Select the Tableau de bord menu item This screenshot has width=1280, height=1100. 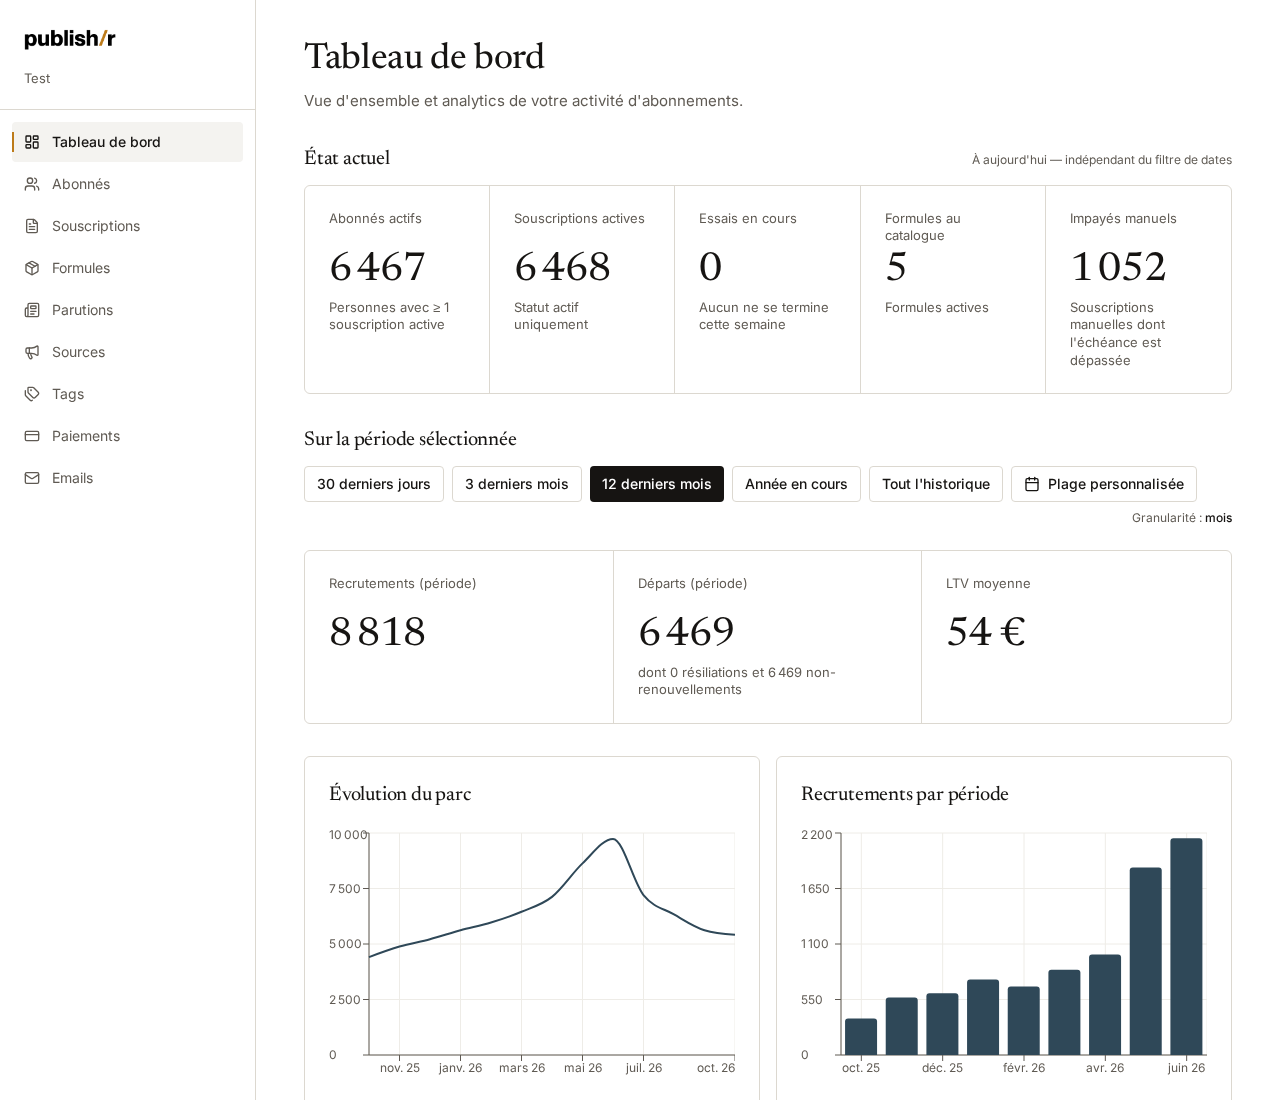pyautogui.click(x=127, y=142)
